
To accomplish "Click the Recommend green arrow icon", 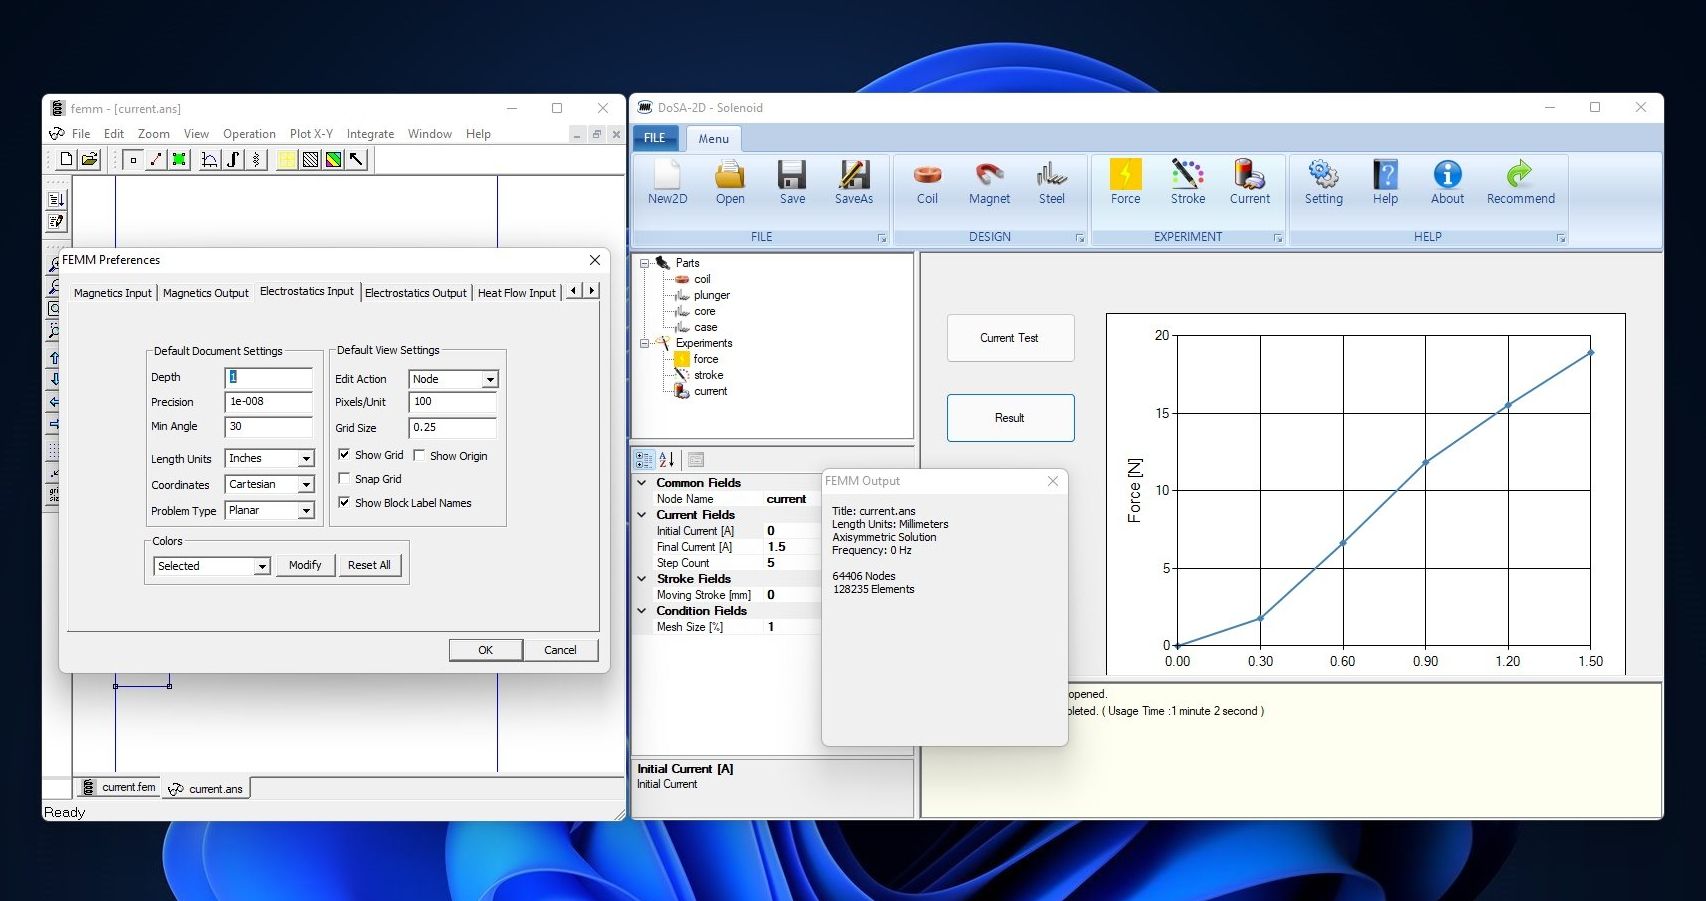I will [1520, 183].
